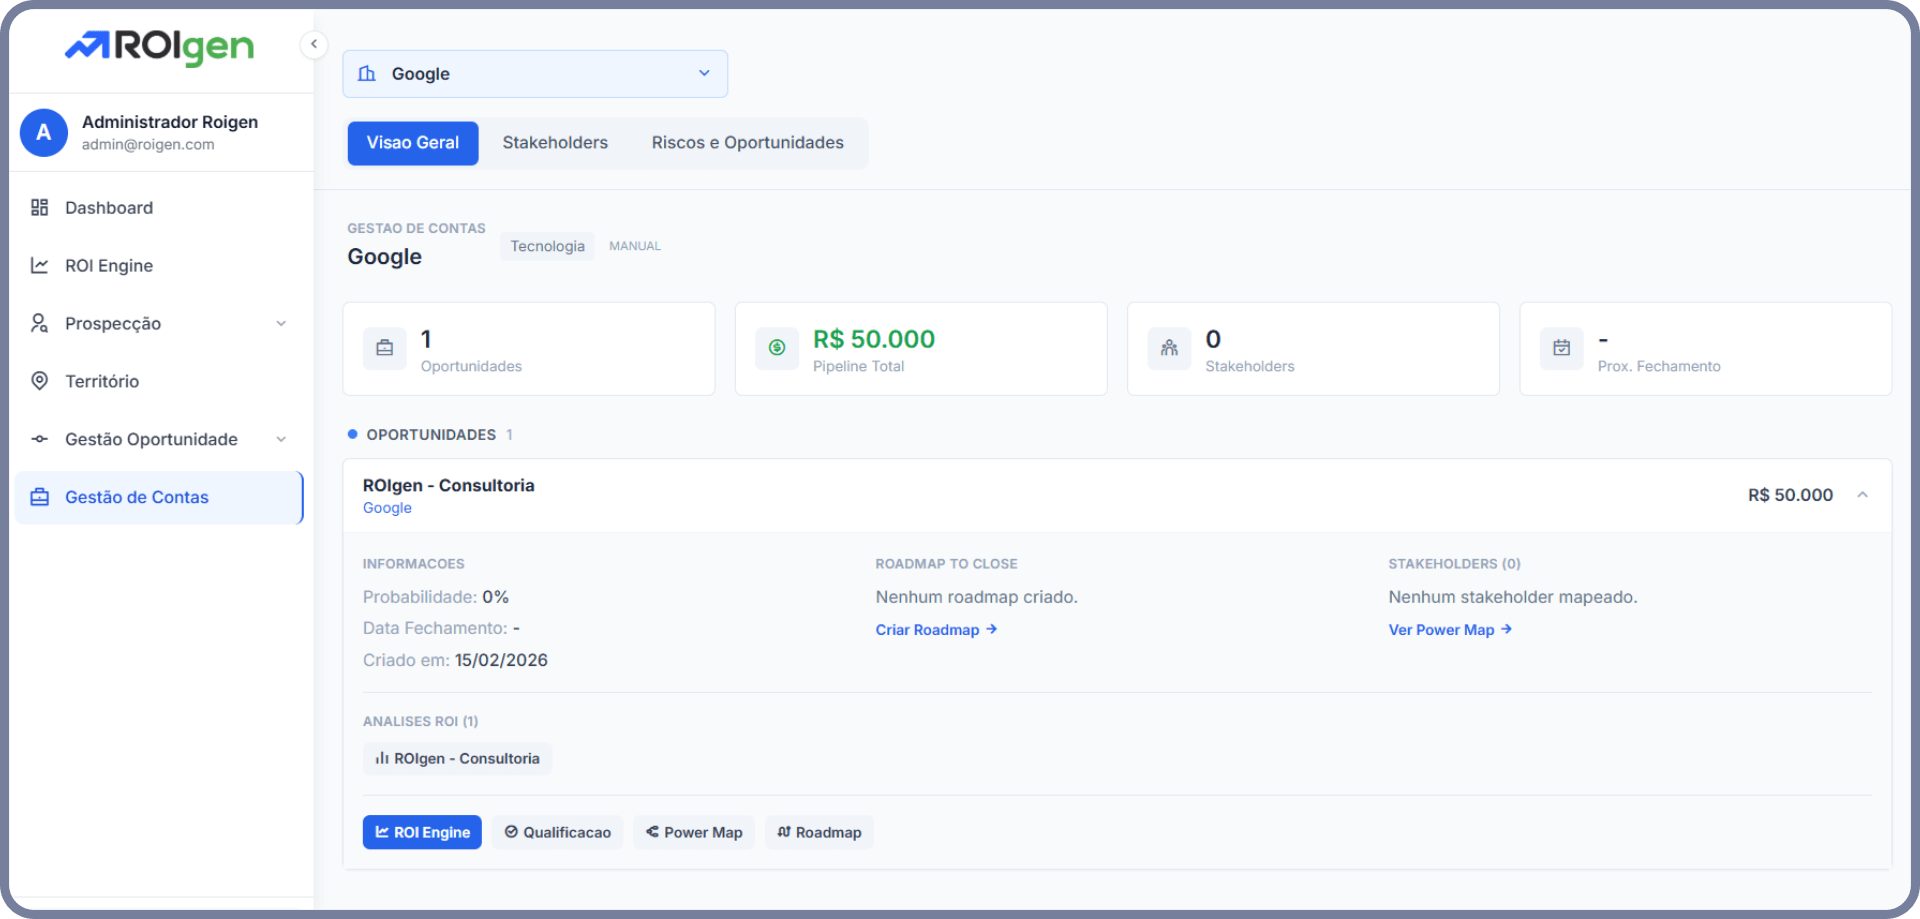
Task: Click the Pipeline Total dollar icon
Action: (777, 348)
